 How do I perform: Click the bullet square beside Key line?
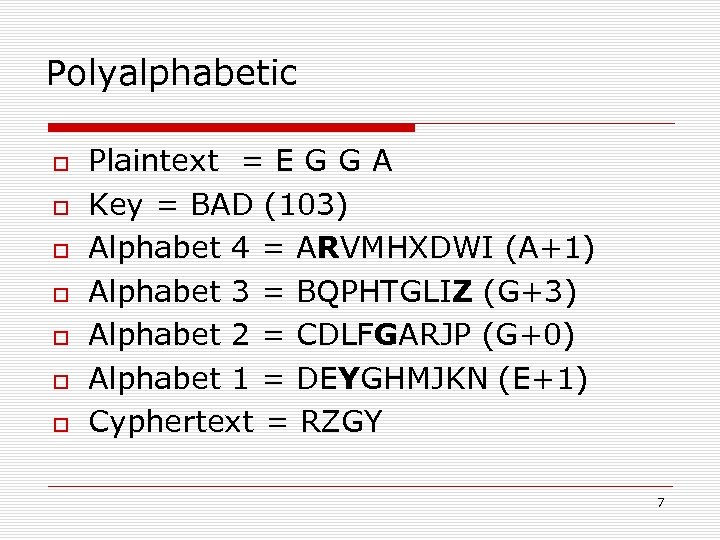[61, 208]
